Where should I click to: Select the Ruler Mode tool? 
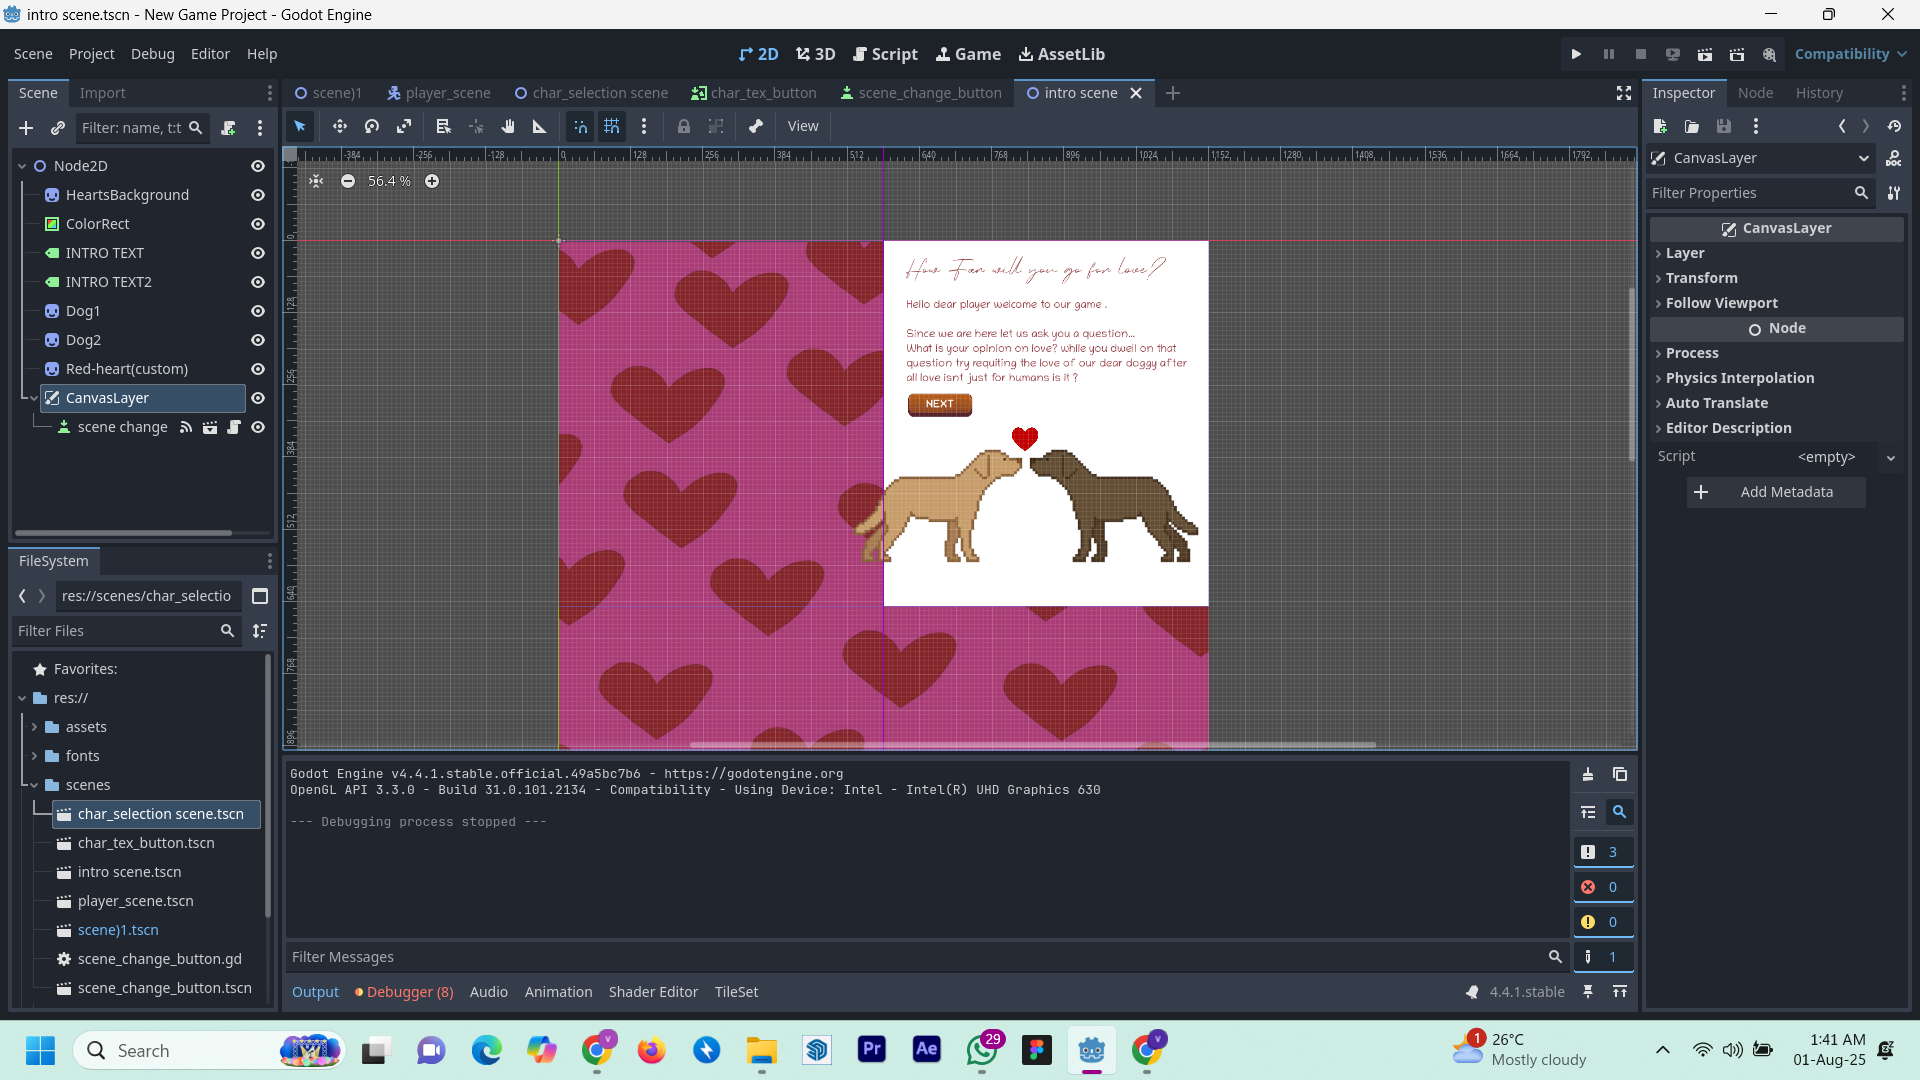(540, 126)
